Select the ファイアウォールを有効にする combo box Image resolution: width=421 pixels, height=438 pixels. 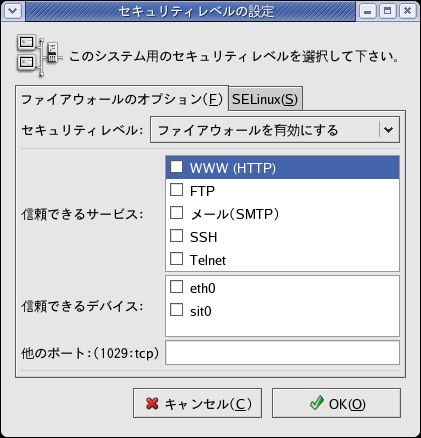pos(275,130)
